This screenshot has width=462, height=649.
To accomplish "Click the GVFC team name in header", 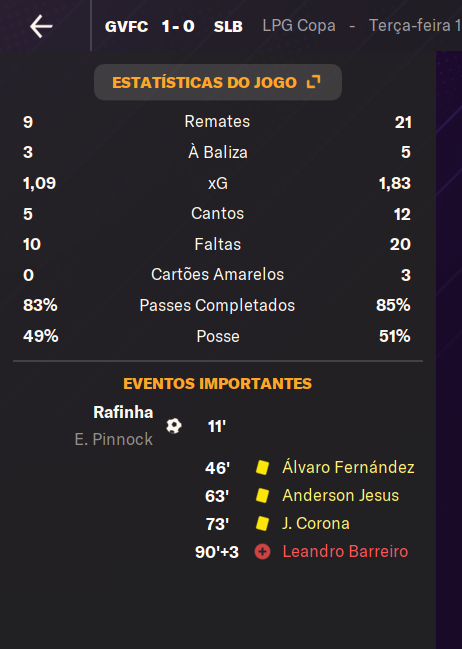I will click(126, 26).
